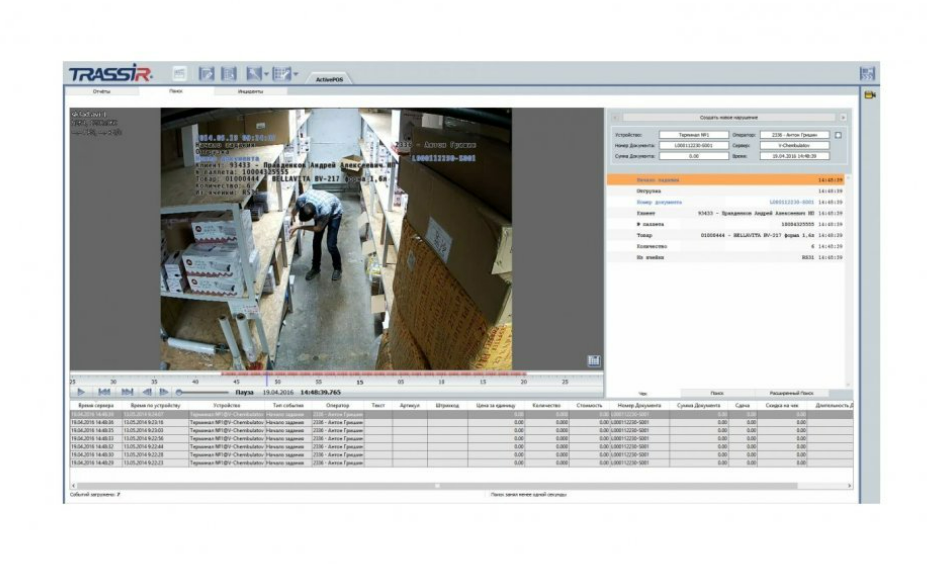Open the Отчёты tab
This screenshot has width=927, height=564.
[x=102, y=92]
